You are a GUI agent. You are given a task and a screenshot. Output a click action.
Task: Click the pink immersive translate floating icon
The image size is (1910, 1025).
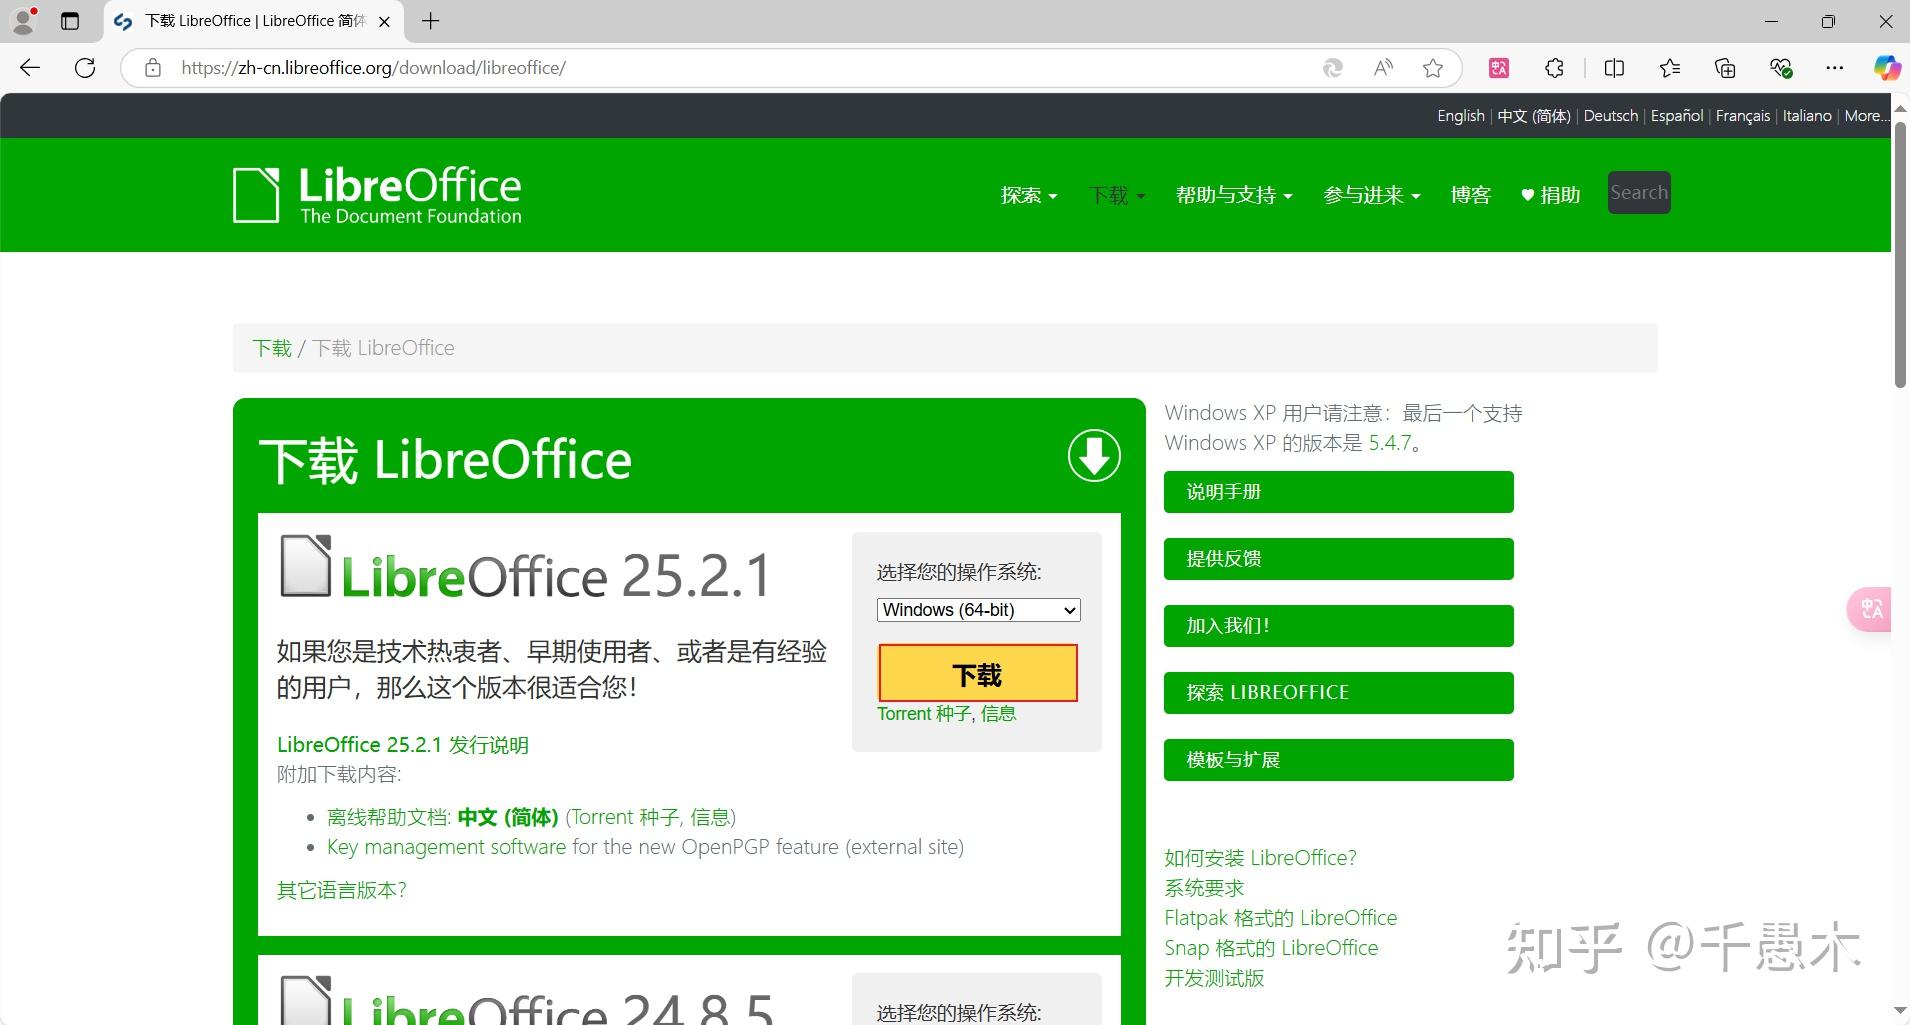[x=1871, y=608]
